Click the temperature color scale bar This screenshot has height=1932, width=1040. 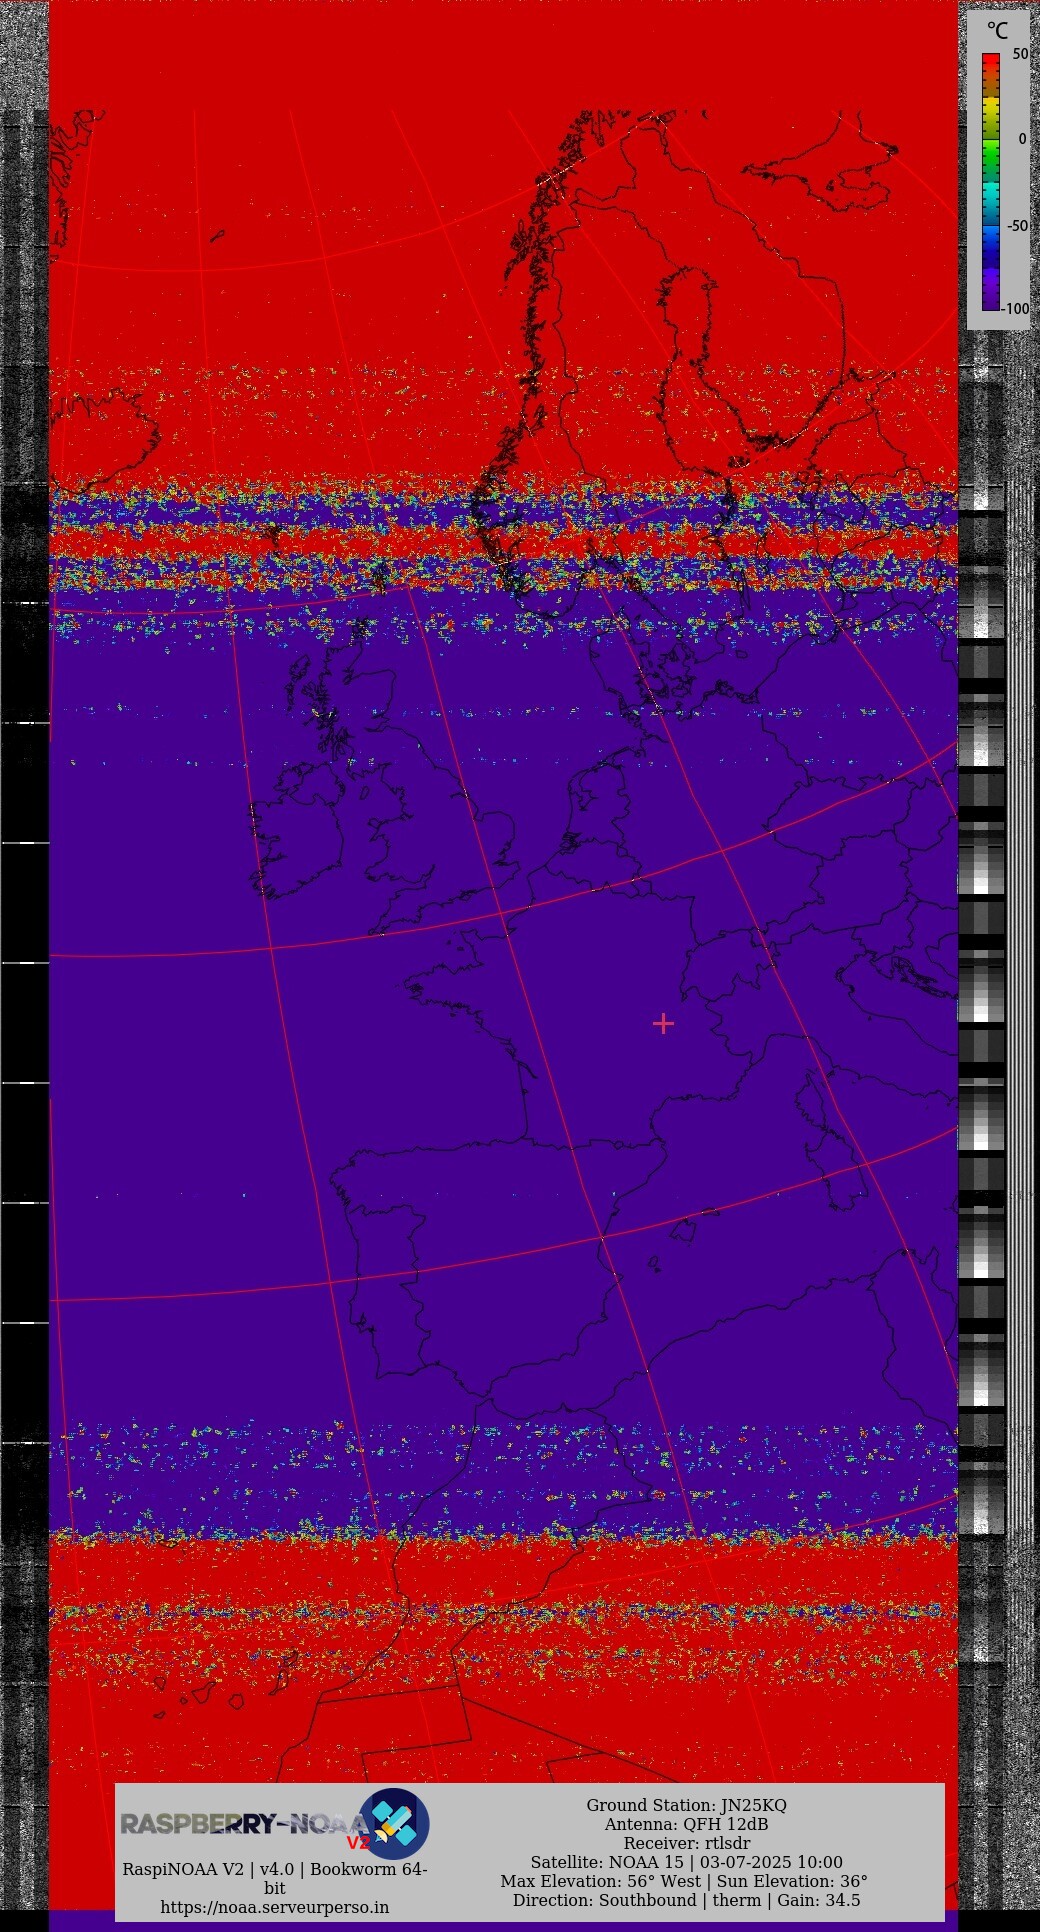991,181
